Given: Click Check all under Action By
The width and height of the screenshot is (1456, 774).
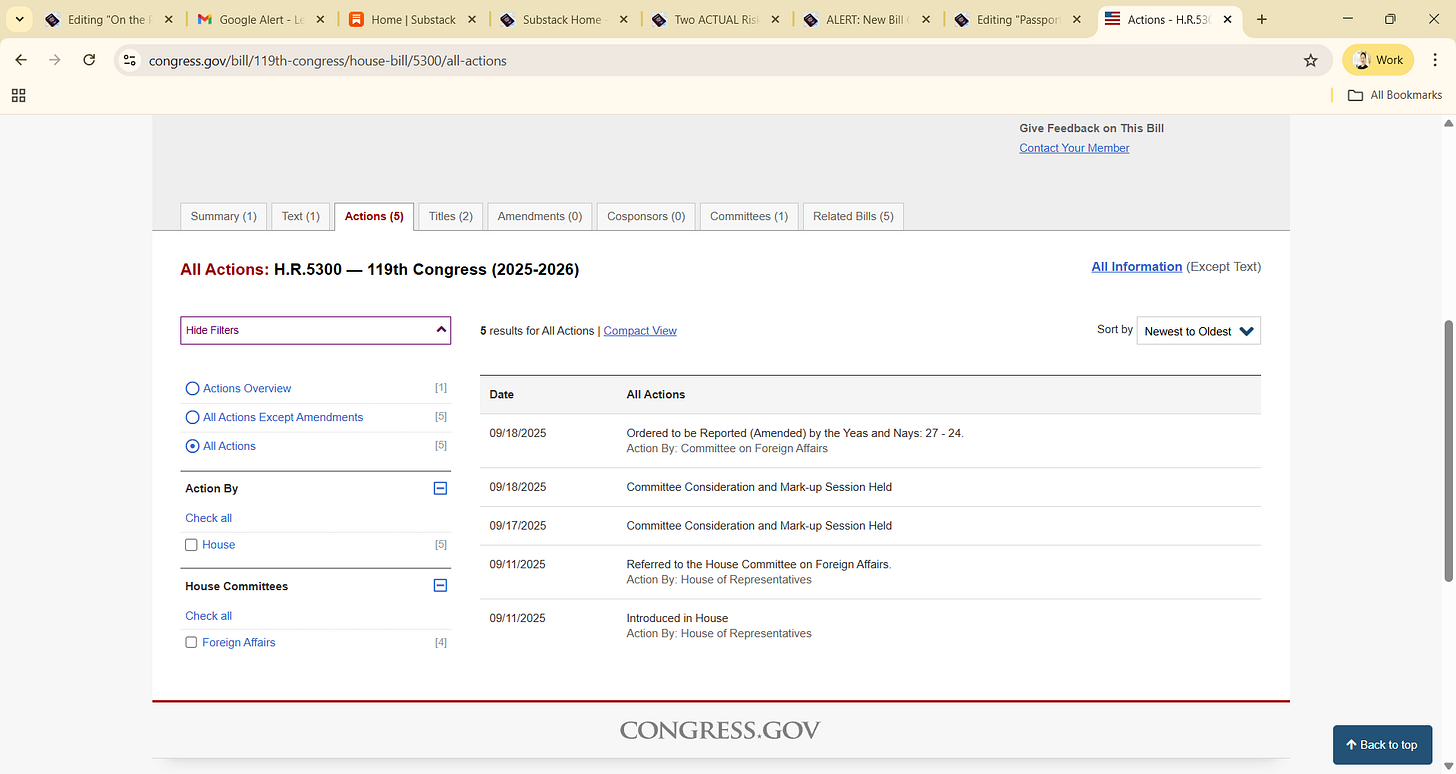Looking at the screenshot, I should pyautogui.click(x=208, y=518).
